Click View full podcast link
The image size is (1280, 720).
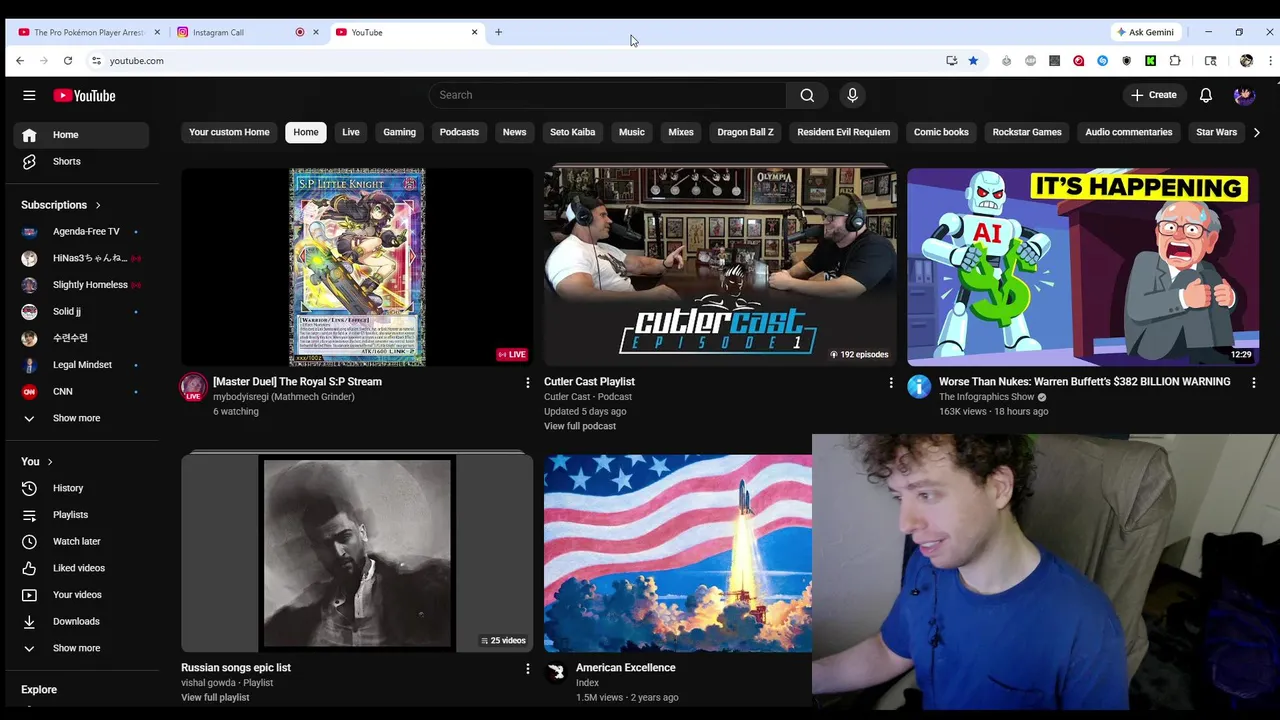click(580, 426)
